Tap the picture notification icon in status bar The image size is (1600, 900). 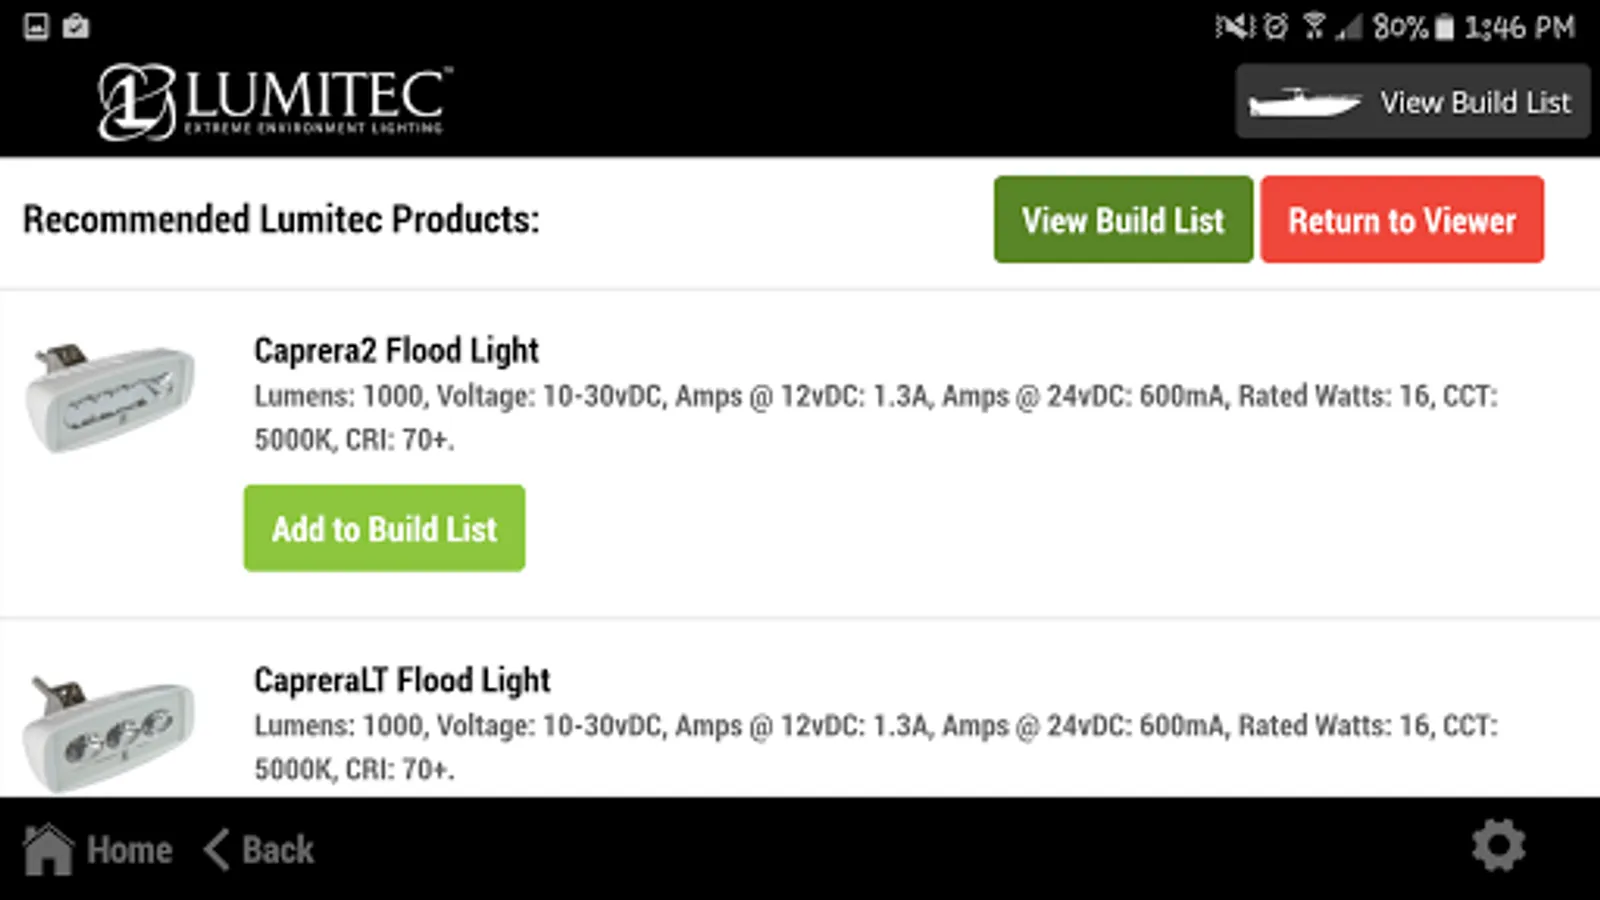[36, 27]
